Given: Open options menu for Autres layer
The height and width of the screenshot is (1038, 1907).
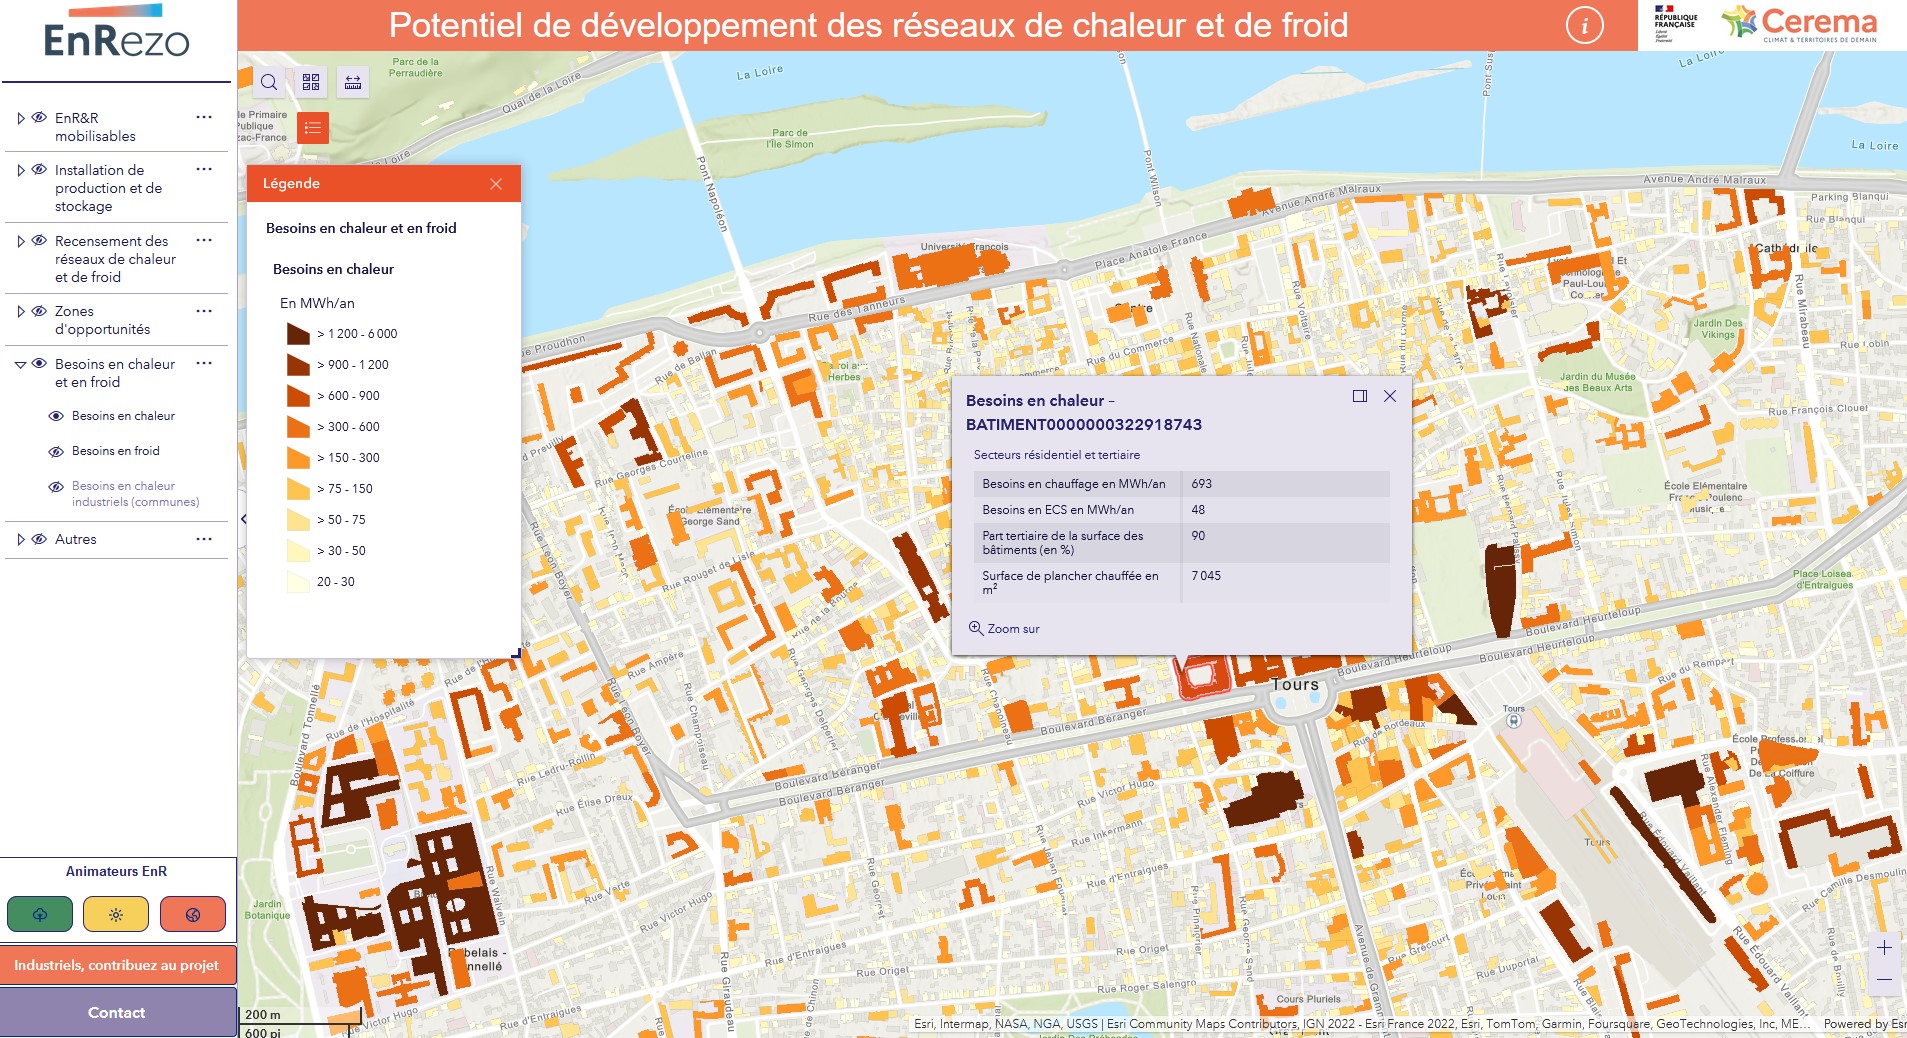Looking at the screenshot, I should [x=204, y=539].
